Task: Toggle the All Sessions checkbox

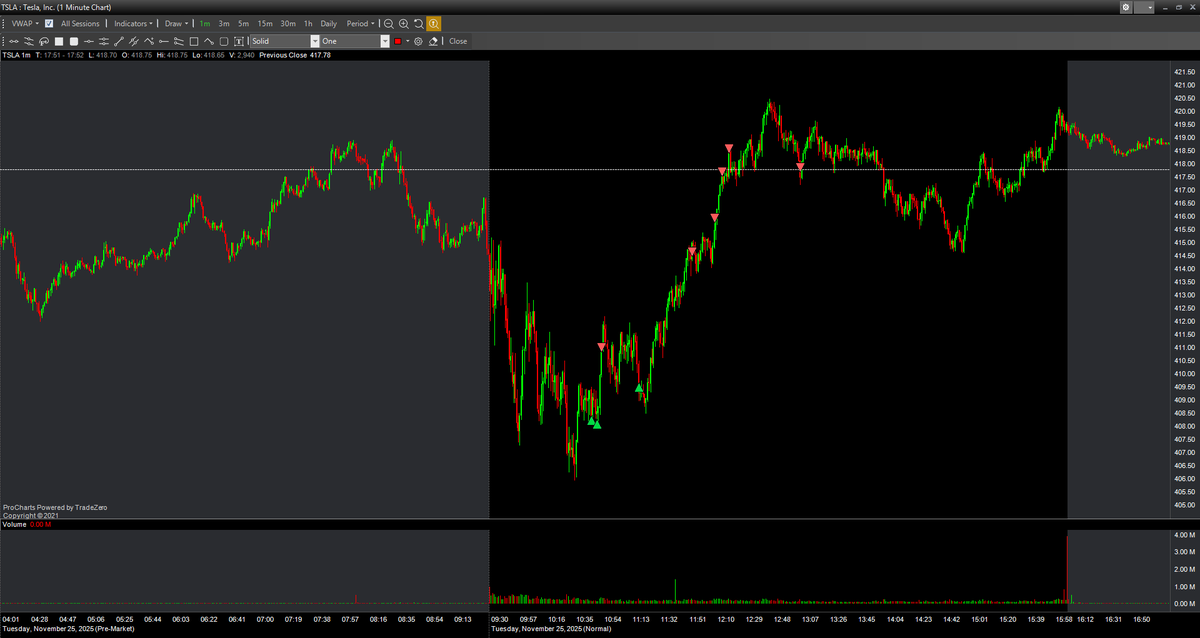Action: click(x=49, y=23)
